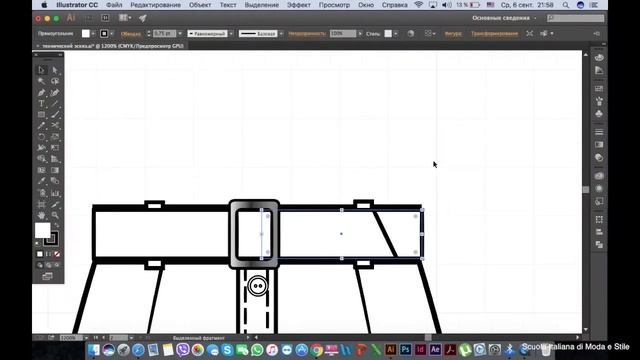Click the stroke weight input field
The height and width of the screenshot is (360, 640).
point(164,33)
